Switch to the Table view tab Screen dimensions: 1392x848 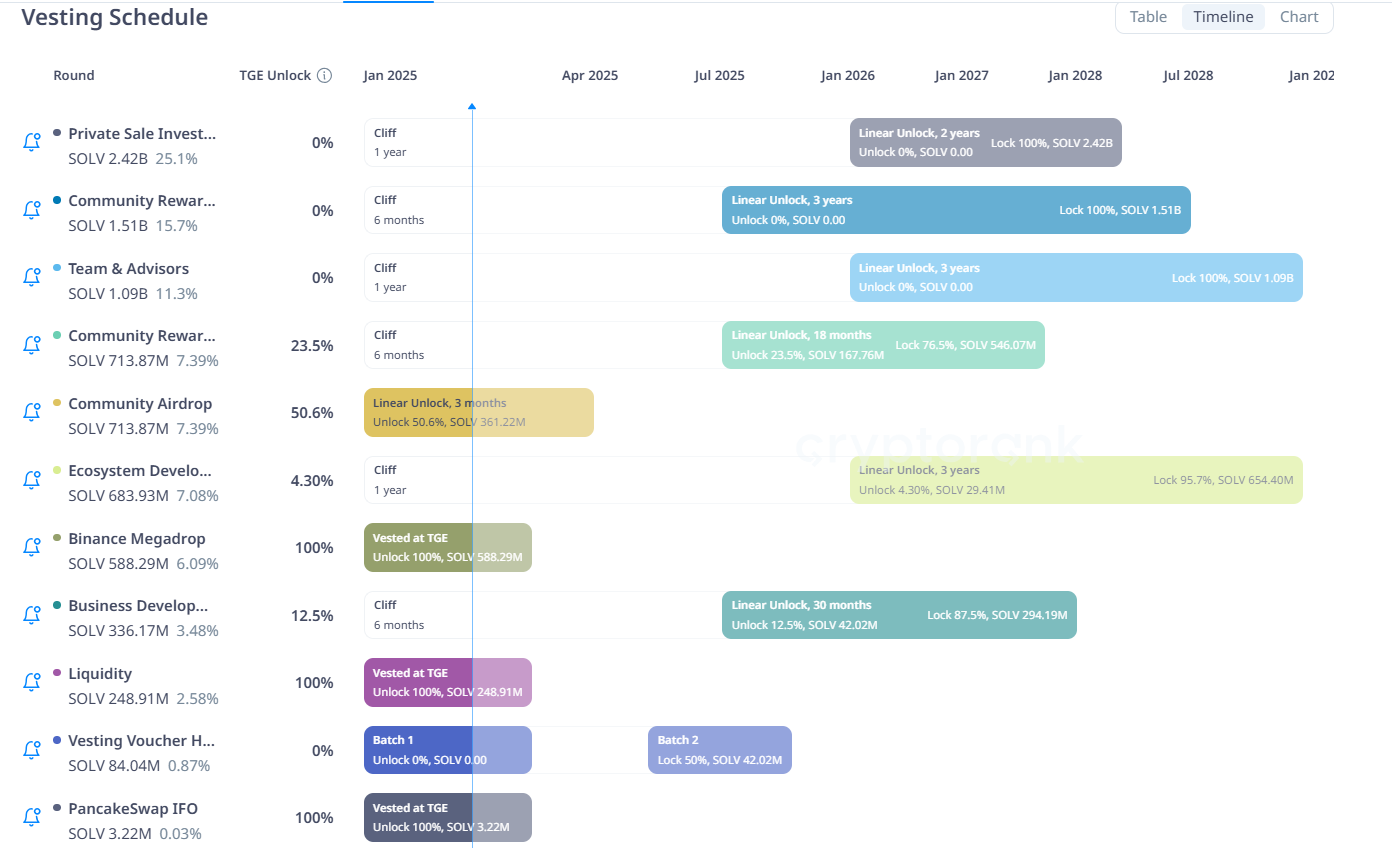1148,17
